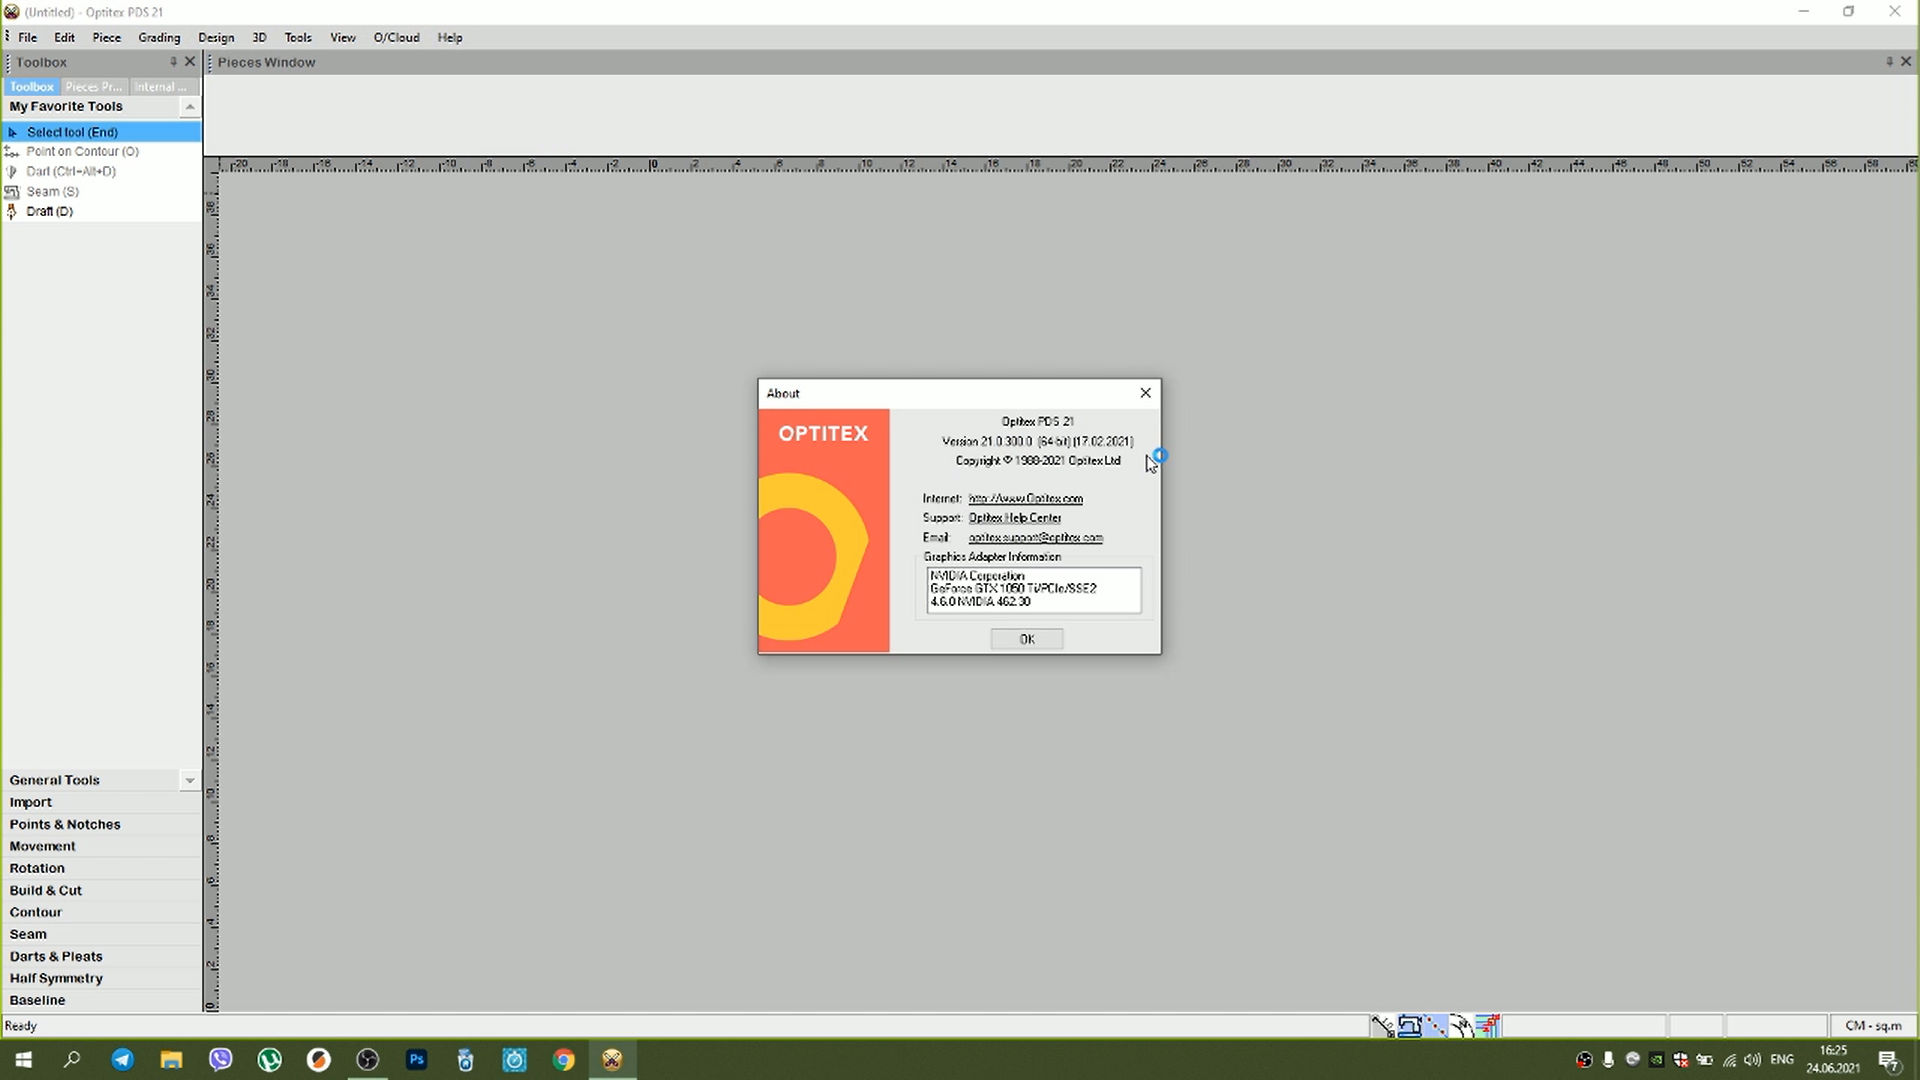The height and width of the screenshot is (1080, 1920).
Task: Open the Optitex Help Center link
Action: [x=1014, y=518]
